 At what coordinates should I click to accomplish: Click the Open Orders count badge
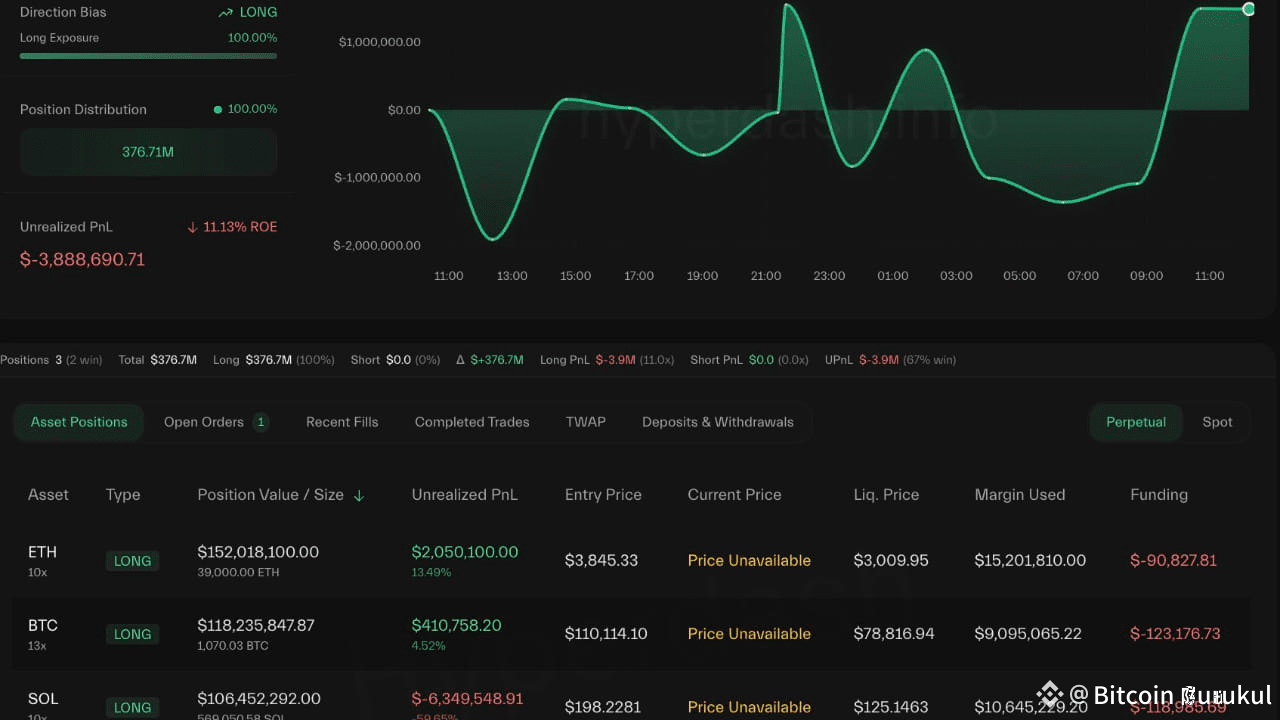261,422
